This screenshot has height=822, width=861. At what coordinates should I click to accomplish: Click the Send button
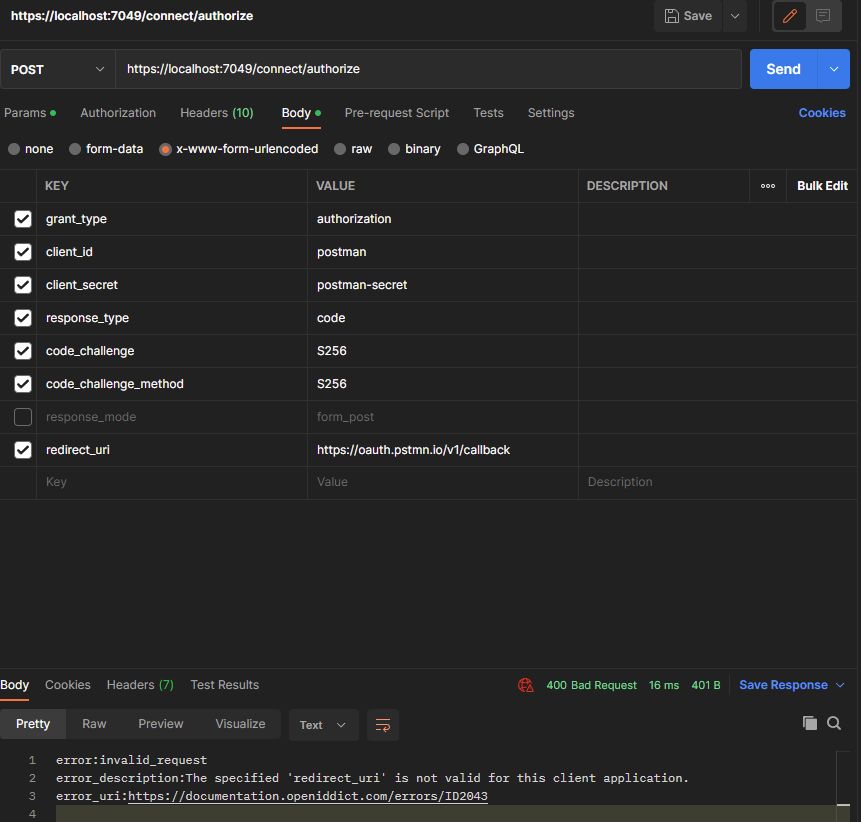784,69
